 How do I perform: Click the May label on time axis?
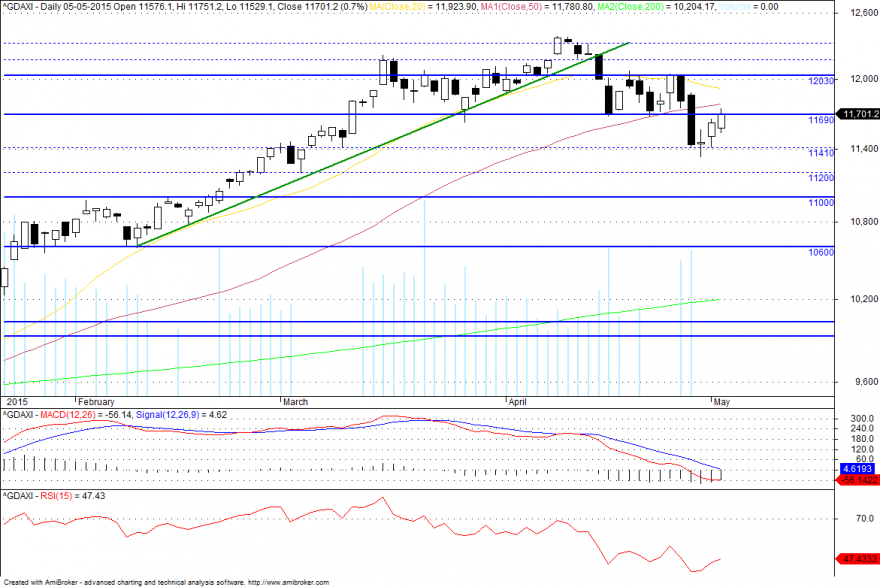pyautogui.click(x=722, y=402)
